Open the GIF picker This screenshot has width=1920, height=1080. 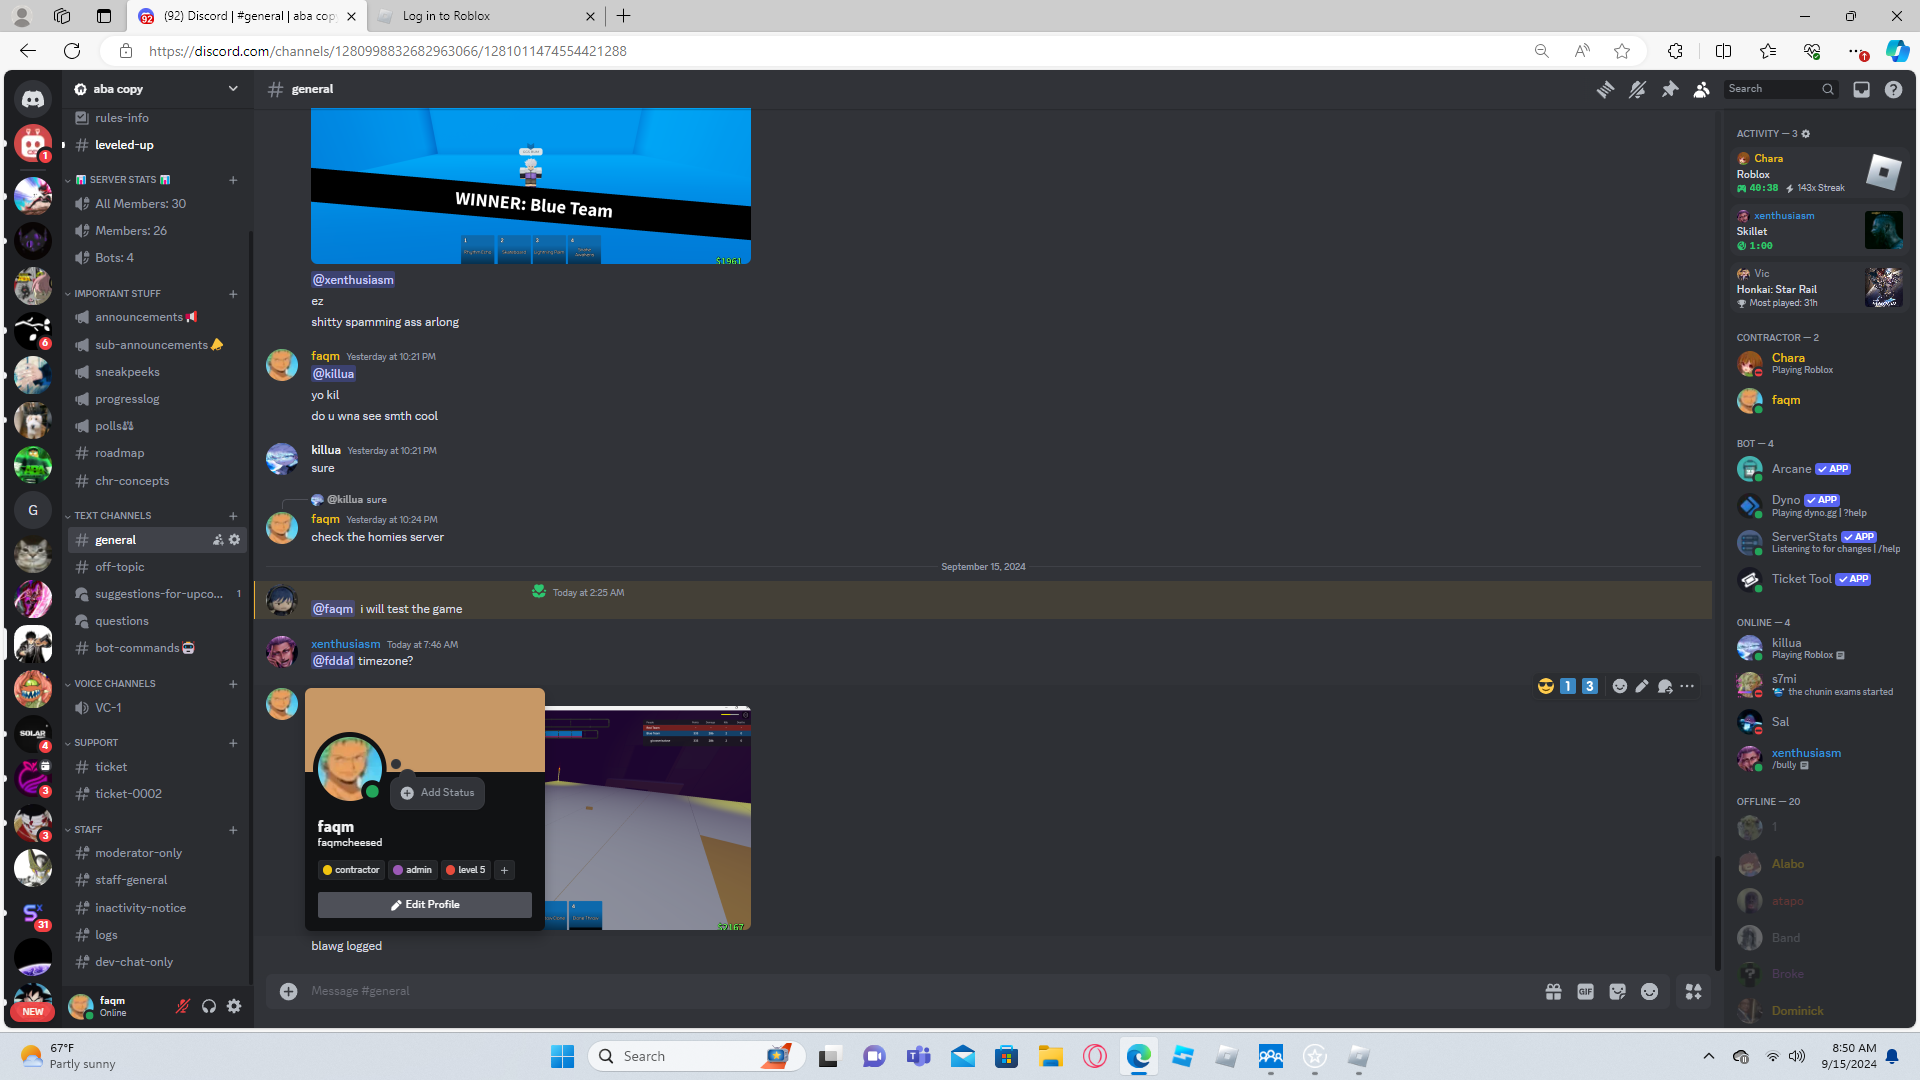[x=1585, y=991]
